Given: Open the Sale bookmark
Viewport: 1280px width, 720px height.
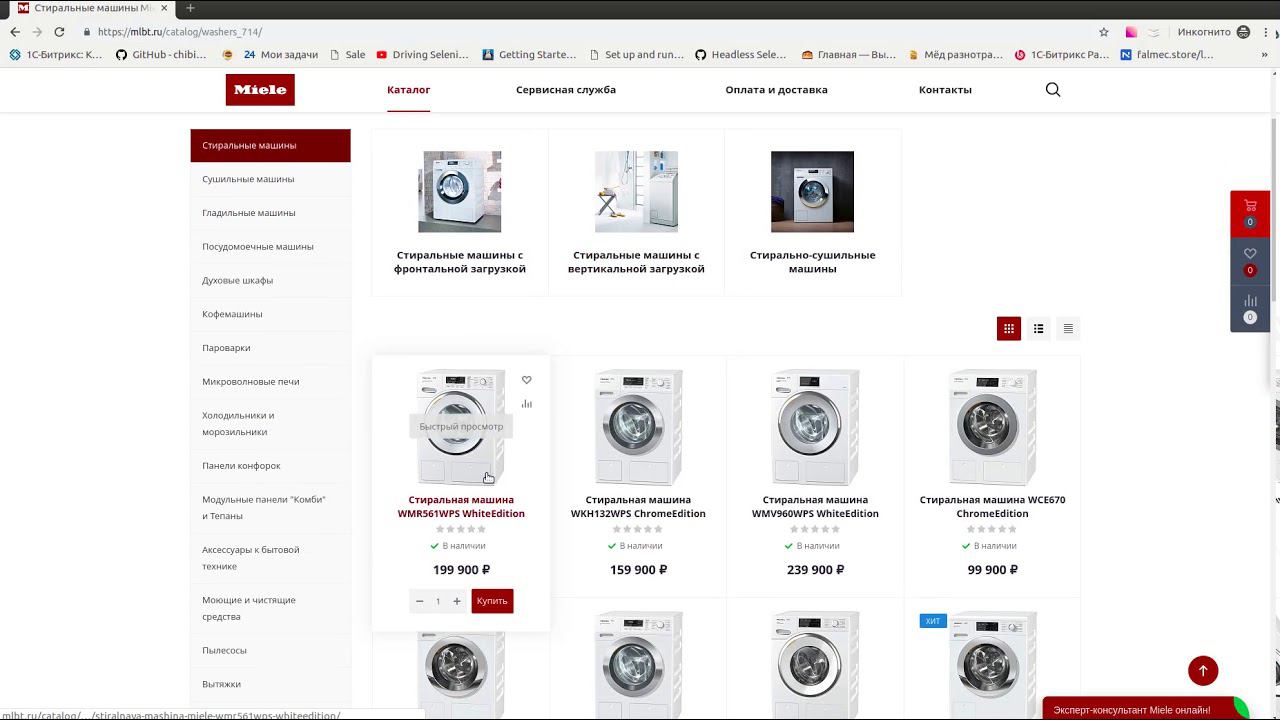Looking at the screenshot, I should coord(348,55).
